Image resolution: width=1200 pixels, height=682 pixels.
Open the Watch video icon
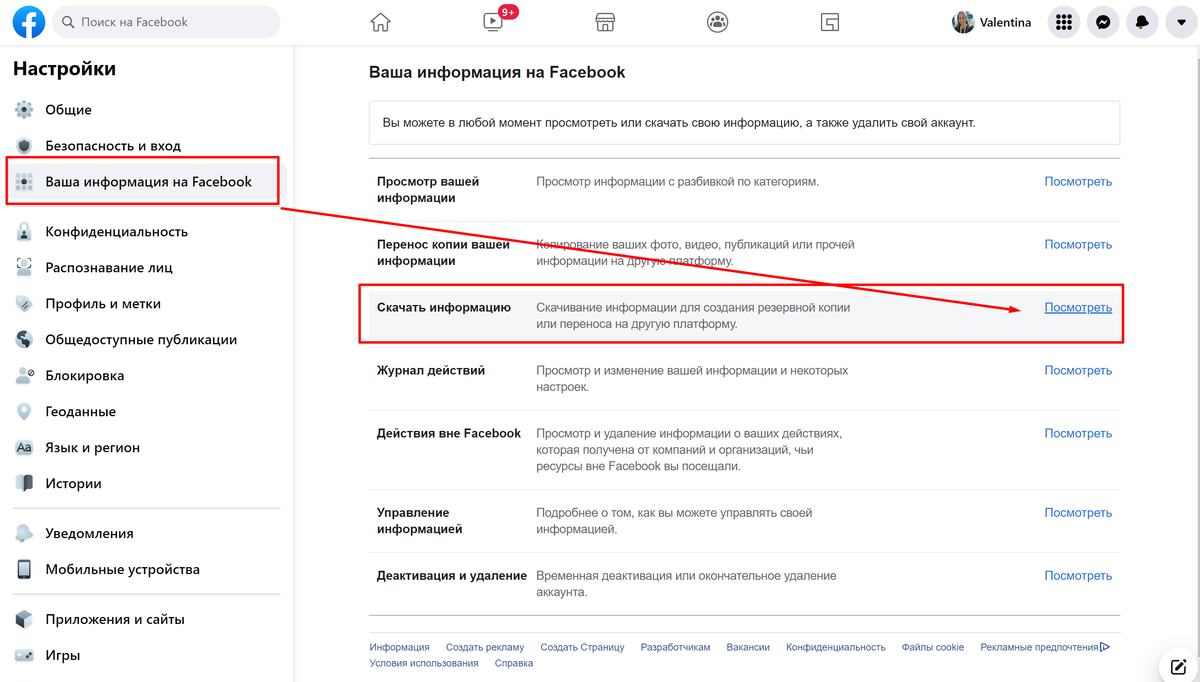[x=492, y=22]
